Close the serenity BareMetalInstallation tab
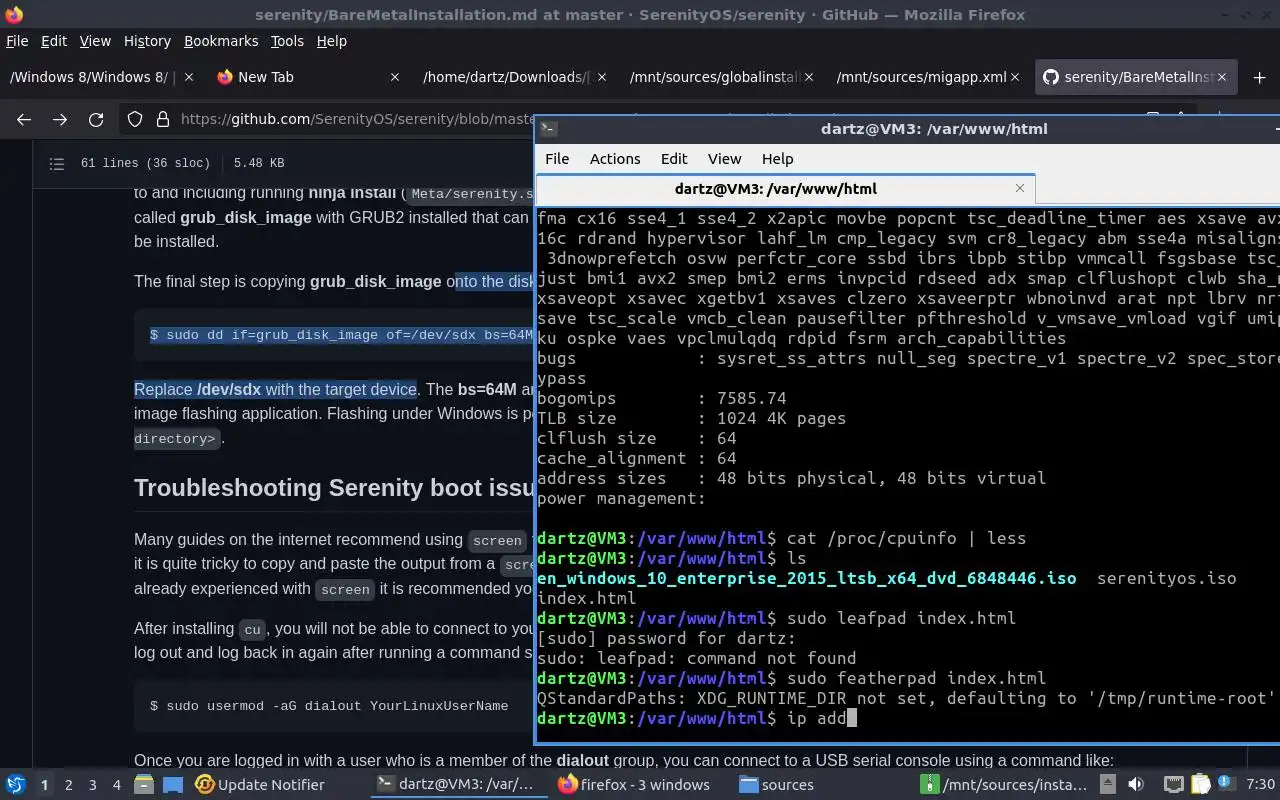Viewport: 1280px width, 800px height. pos(1222,77)
